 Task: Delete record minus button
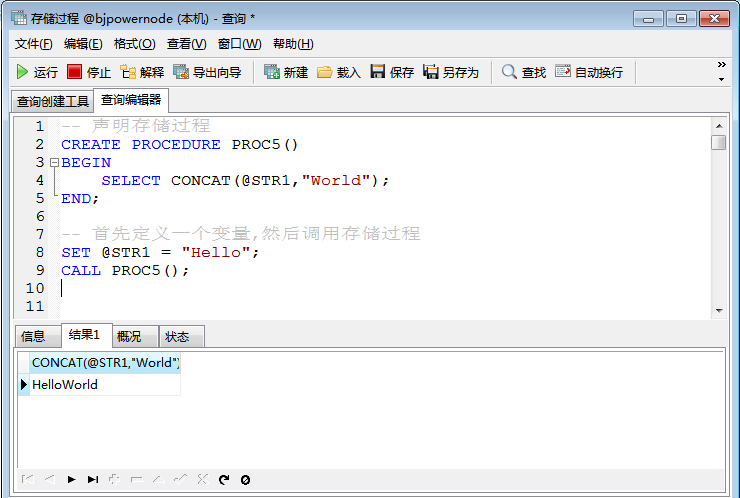(136, 480)
